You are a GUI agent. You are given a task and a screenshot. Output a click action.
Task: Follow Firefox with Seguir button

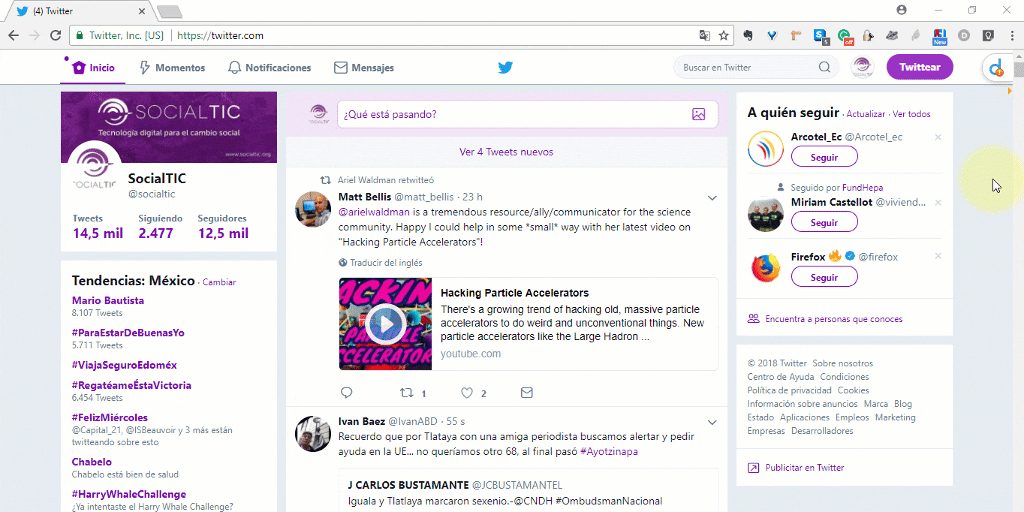824,277
